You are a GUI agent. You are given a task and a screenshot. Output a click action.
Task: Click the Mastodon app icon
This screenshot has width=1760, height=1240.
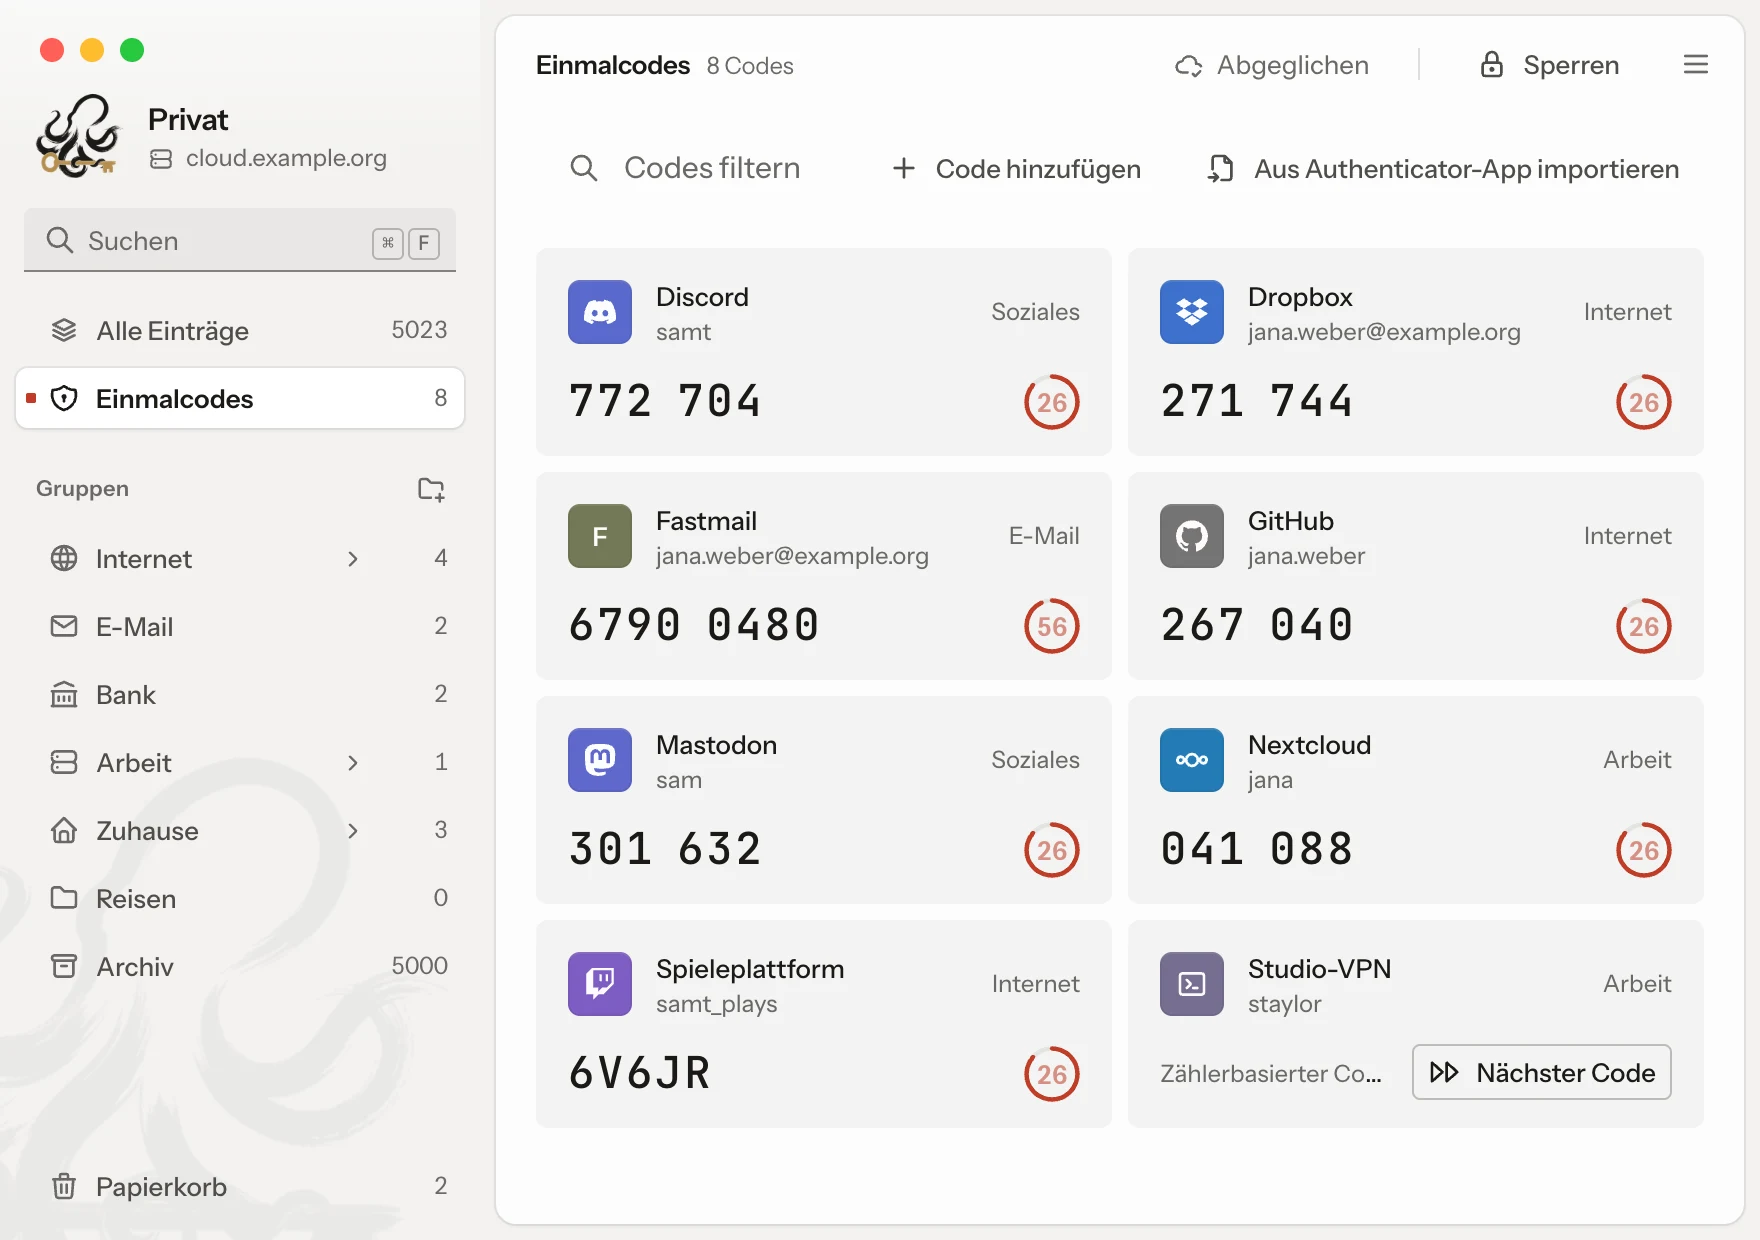click(600, 760)
